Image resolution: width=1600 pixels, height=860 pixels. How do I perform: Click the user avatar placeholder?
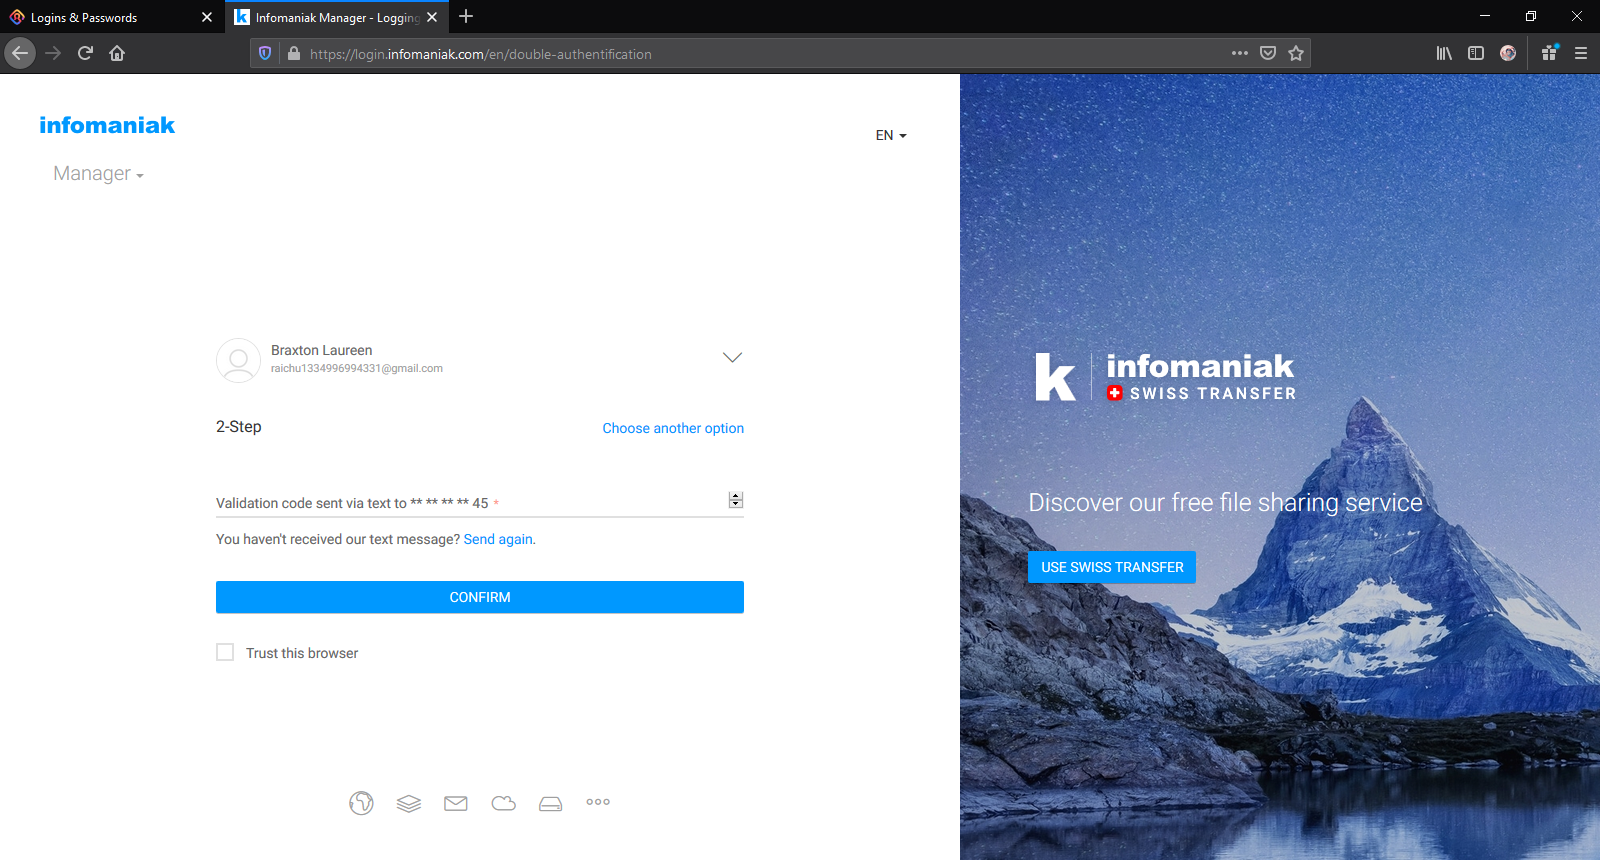(x=238, y=360)
